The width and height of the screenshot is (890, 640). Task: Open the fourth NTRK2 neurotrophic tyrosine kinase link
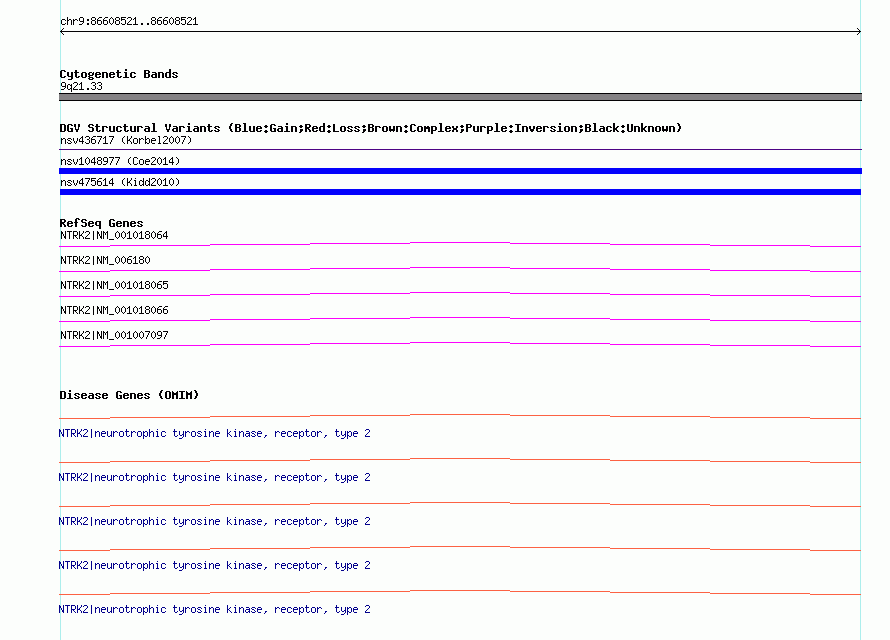[x=215, y=566]
